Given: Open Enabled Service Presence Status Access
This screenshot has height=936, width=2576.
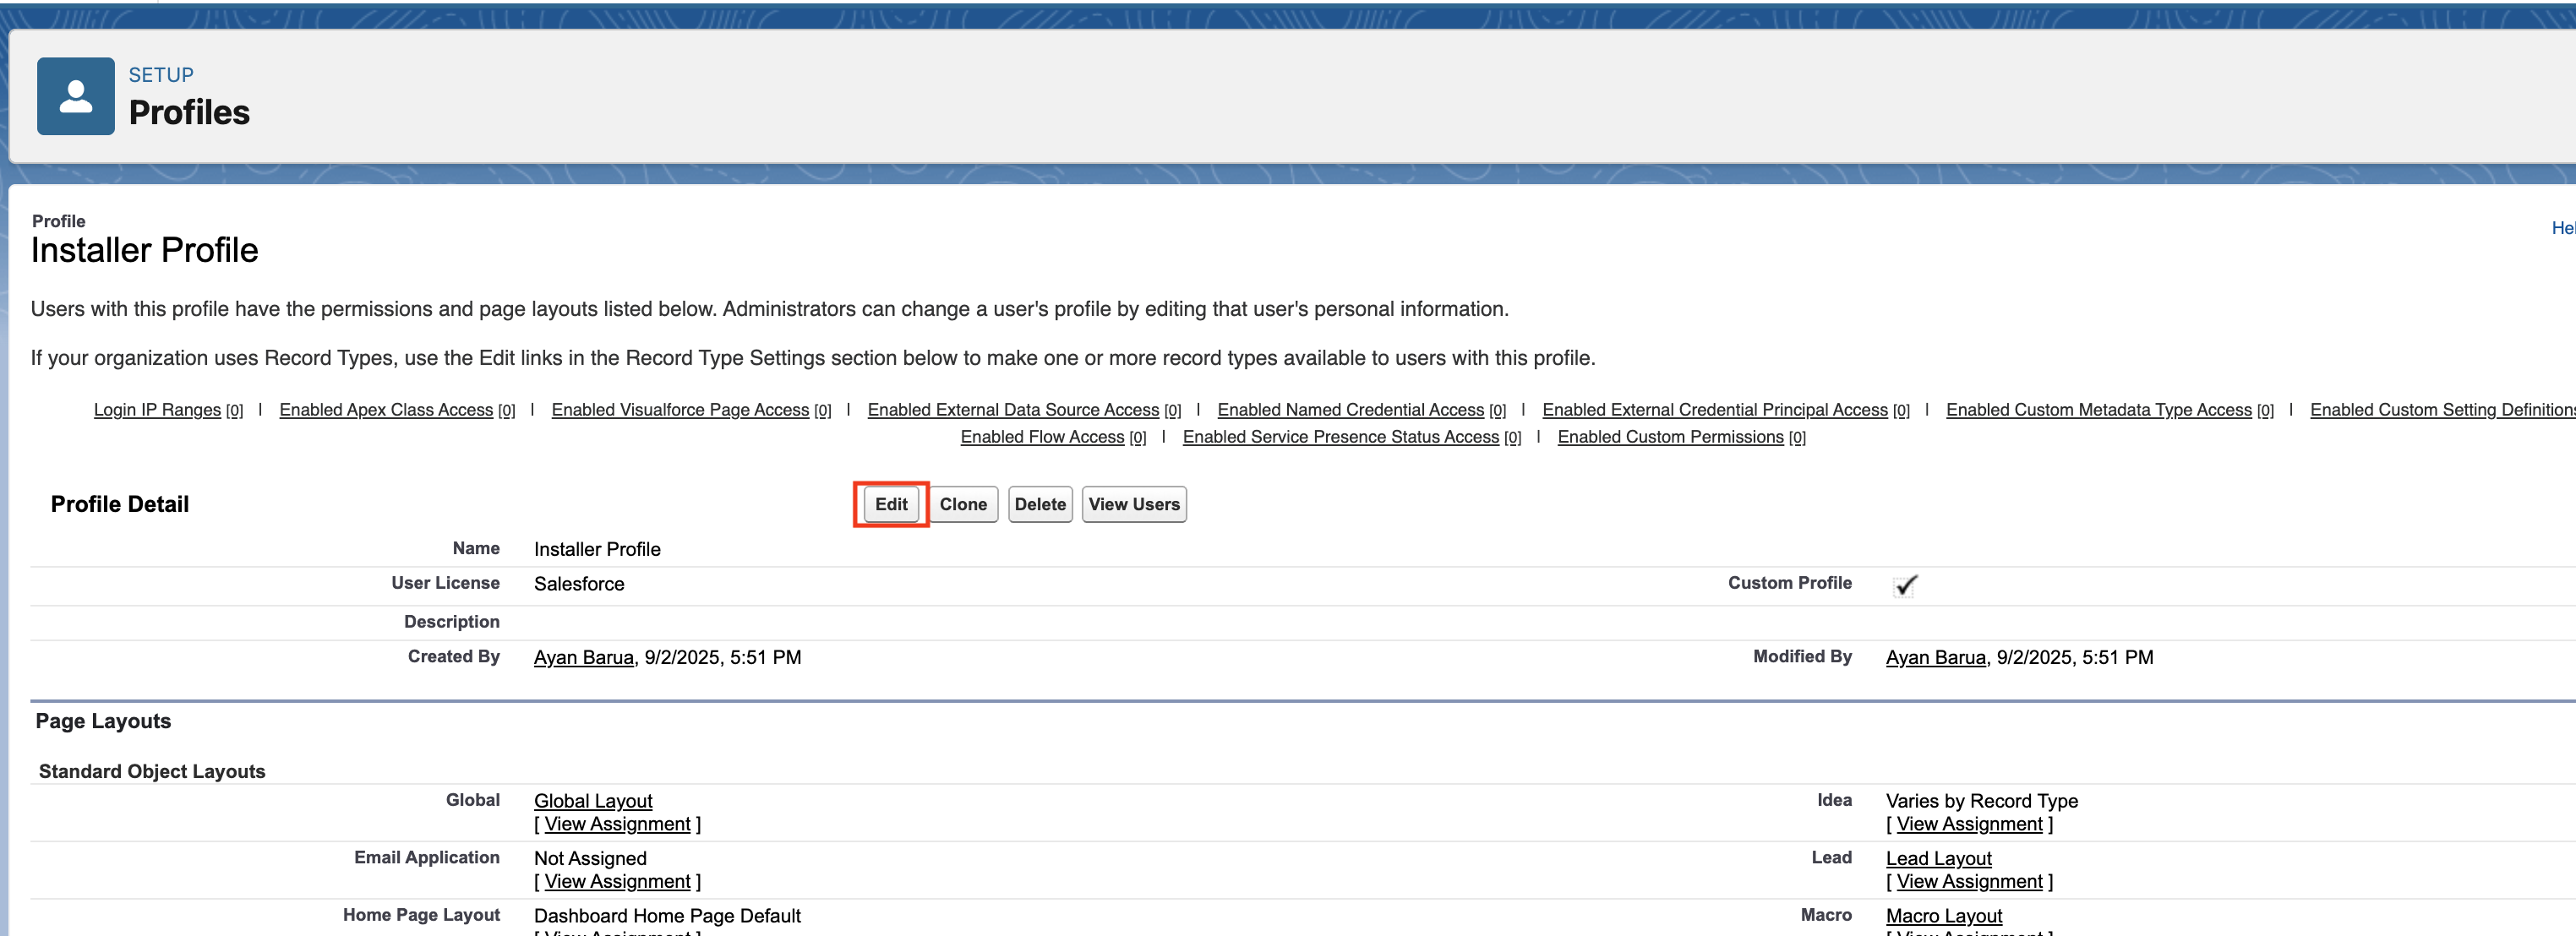Looking at the screenshot, I should (x=1340, y=436).
